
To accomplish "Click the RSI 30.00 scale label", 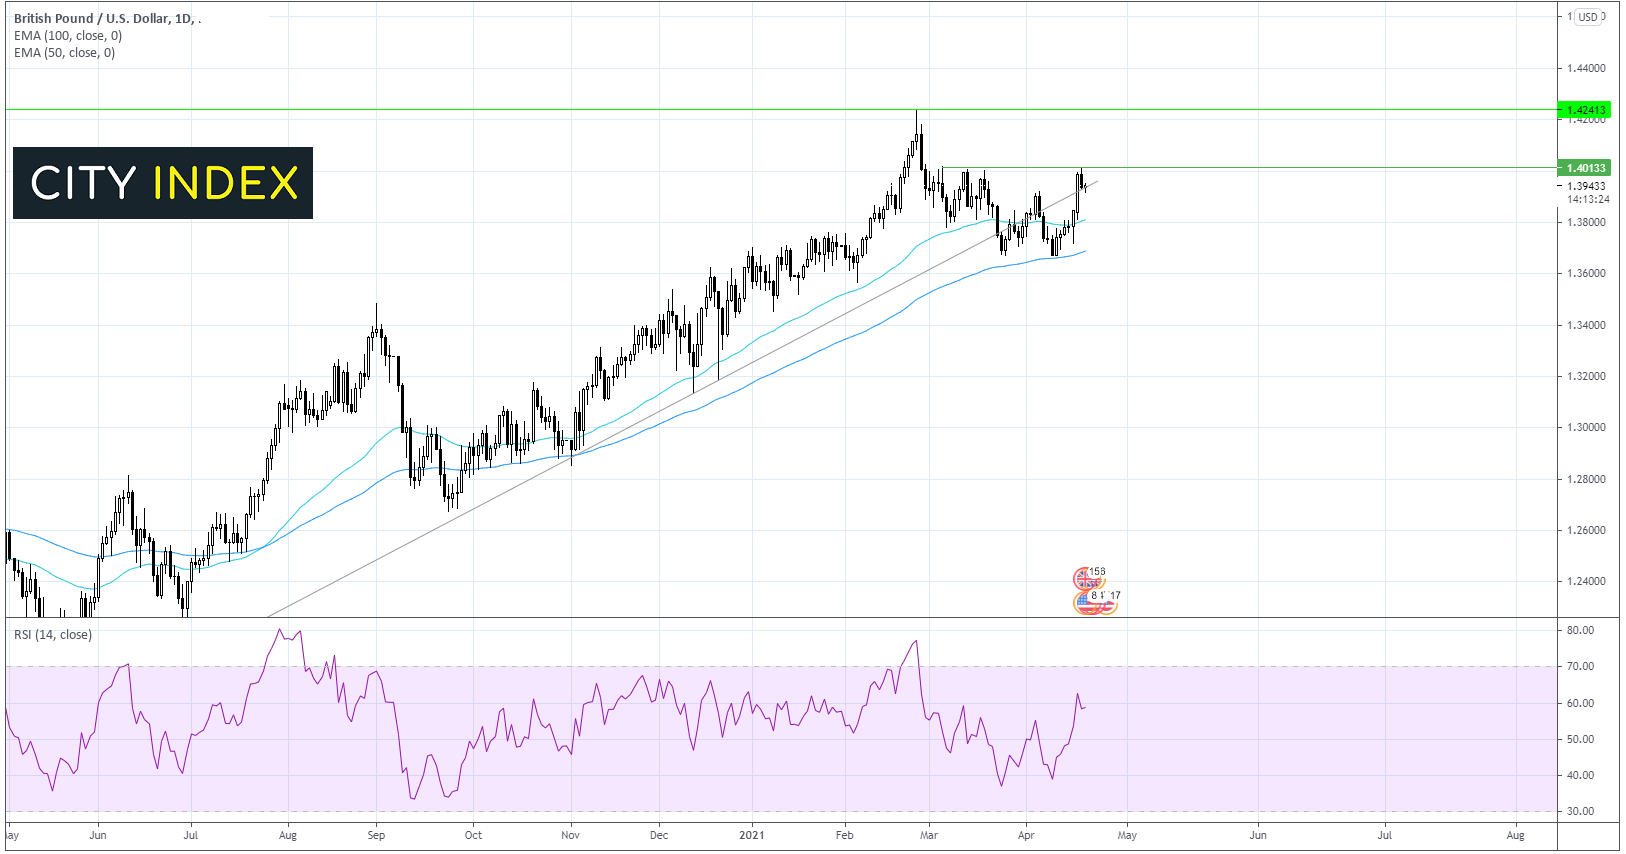I will [x=1580, y=811].
